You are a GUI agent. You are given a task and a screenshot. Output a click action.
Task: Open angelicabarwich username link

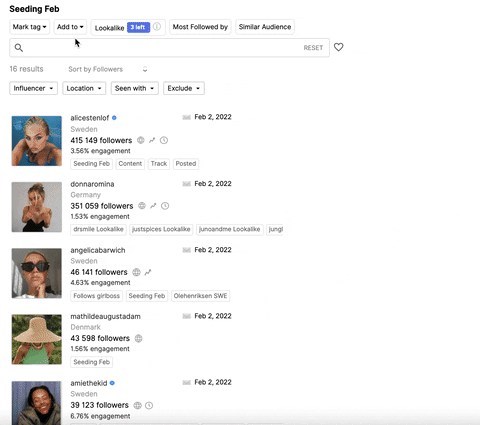click(98, 250)
